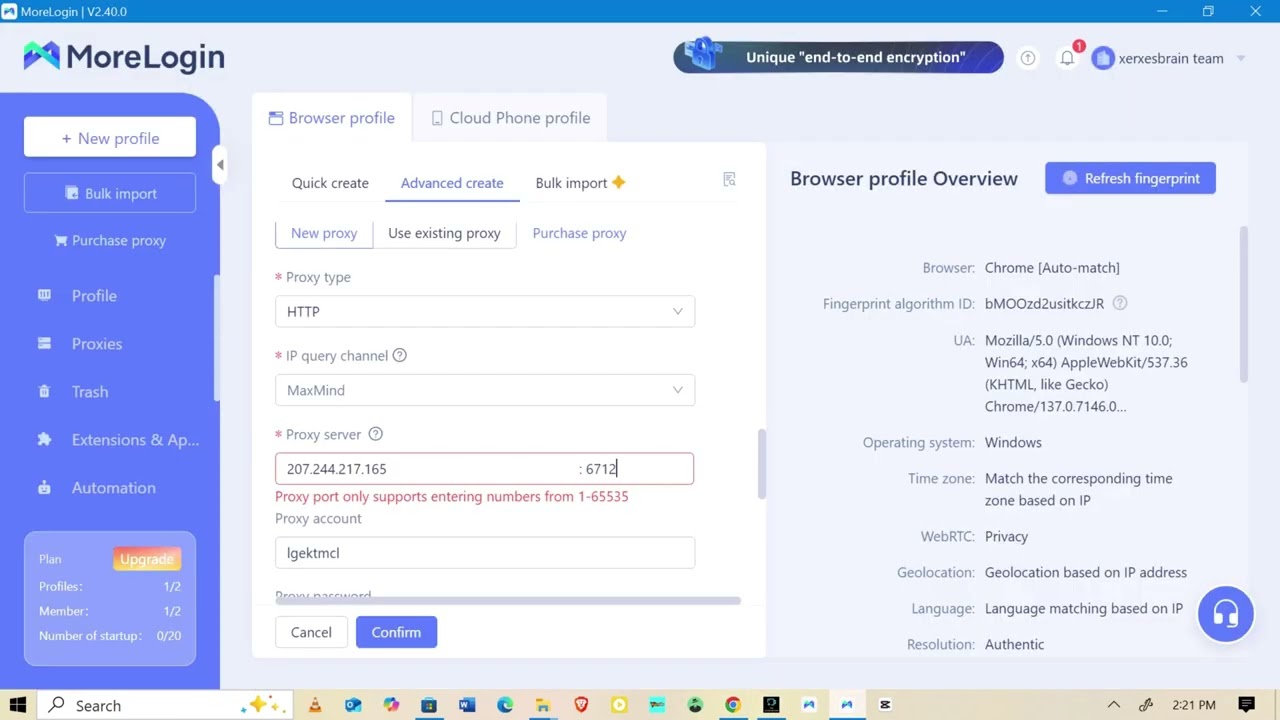Viewport: 1280px width, 720px height.
Task: Click the fingerprint ID bMOOzd2usitkczJR
Action: [x=1044, y=304]
